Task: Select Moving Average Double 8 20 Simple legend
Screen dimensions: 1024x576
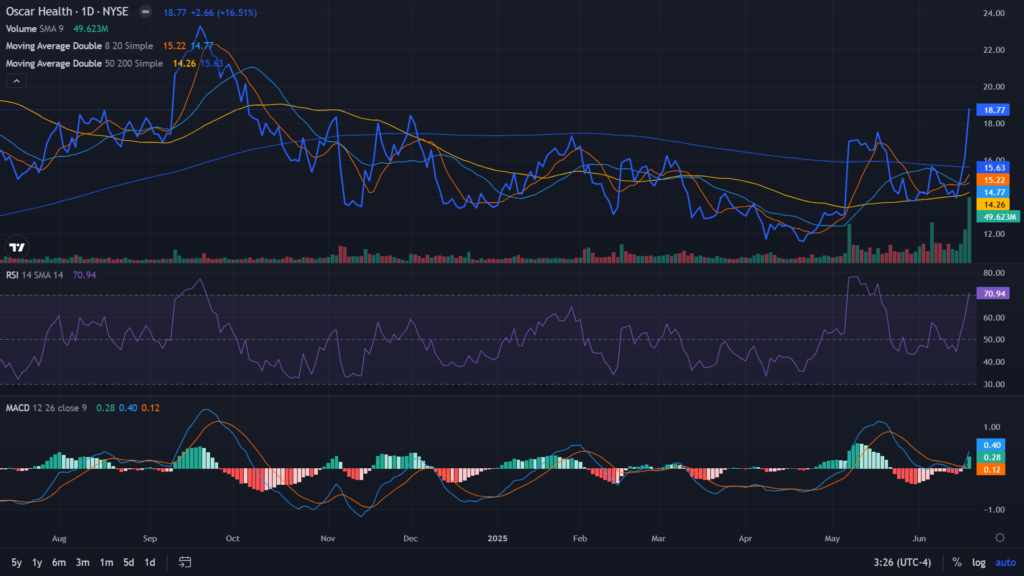Action: click(79, 46)
